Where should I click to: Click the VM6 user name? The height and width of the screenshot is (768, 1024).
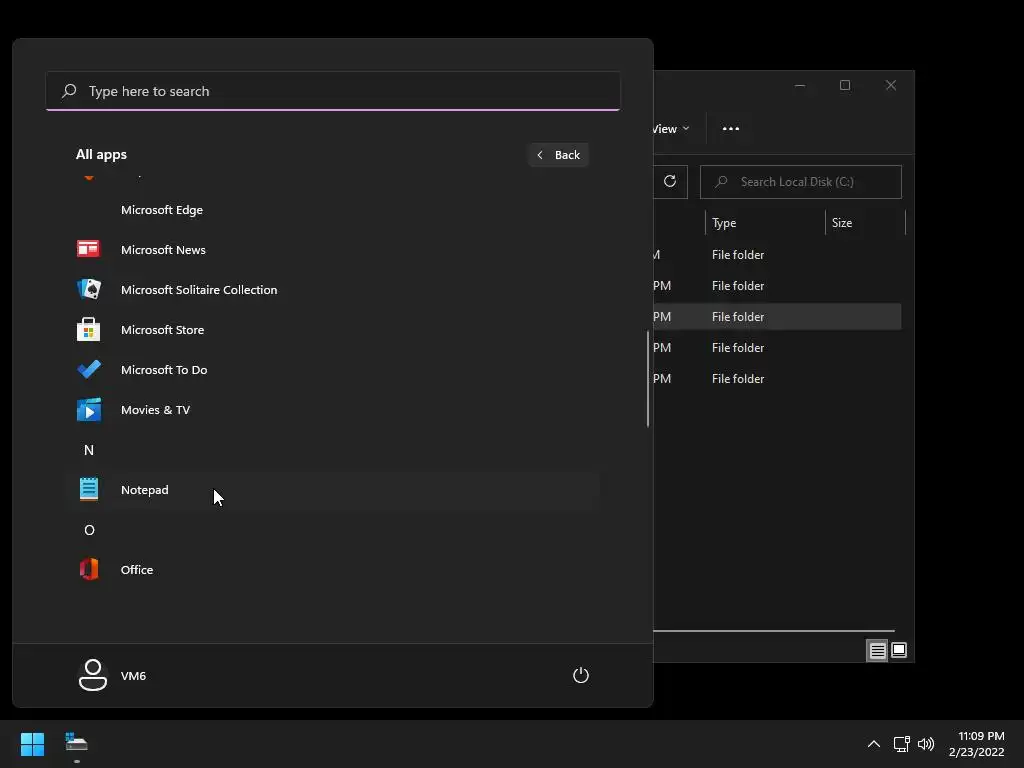coord(133,676)
